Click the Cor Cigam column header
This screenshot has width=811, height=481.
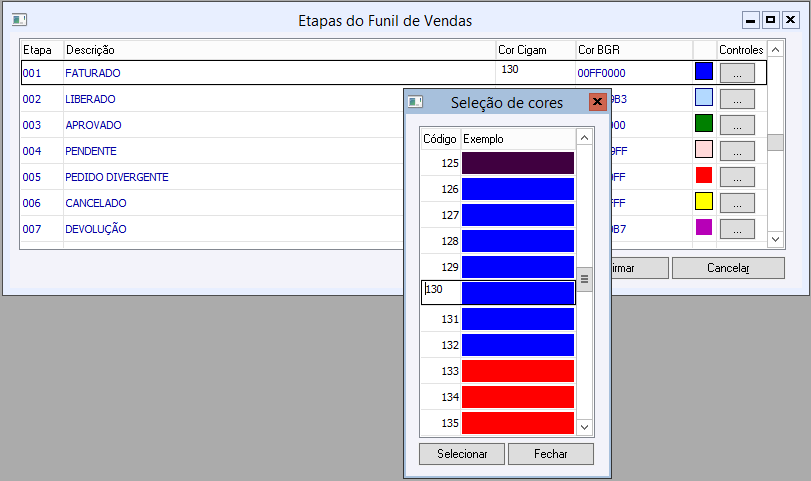tap(536, 50)
